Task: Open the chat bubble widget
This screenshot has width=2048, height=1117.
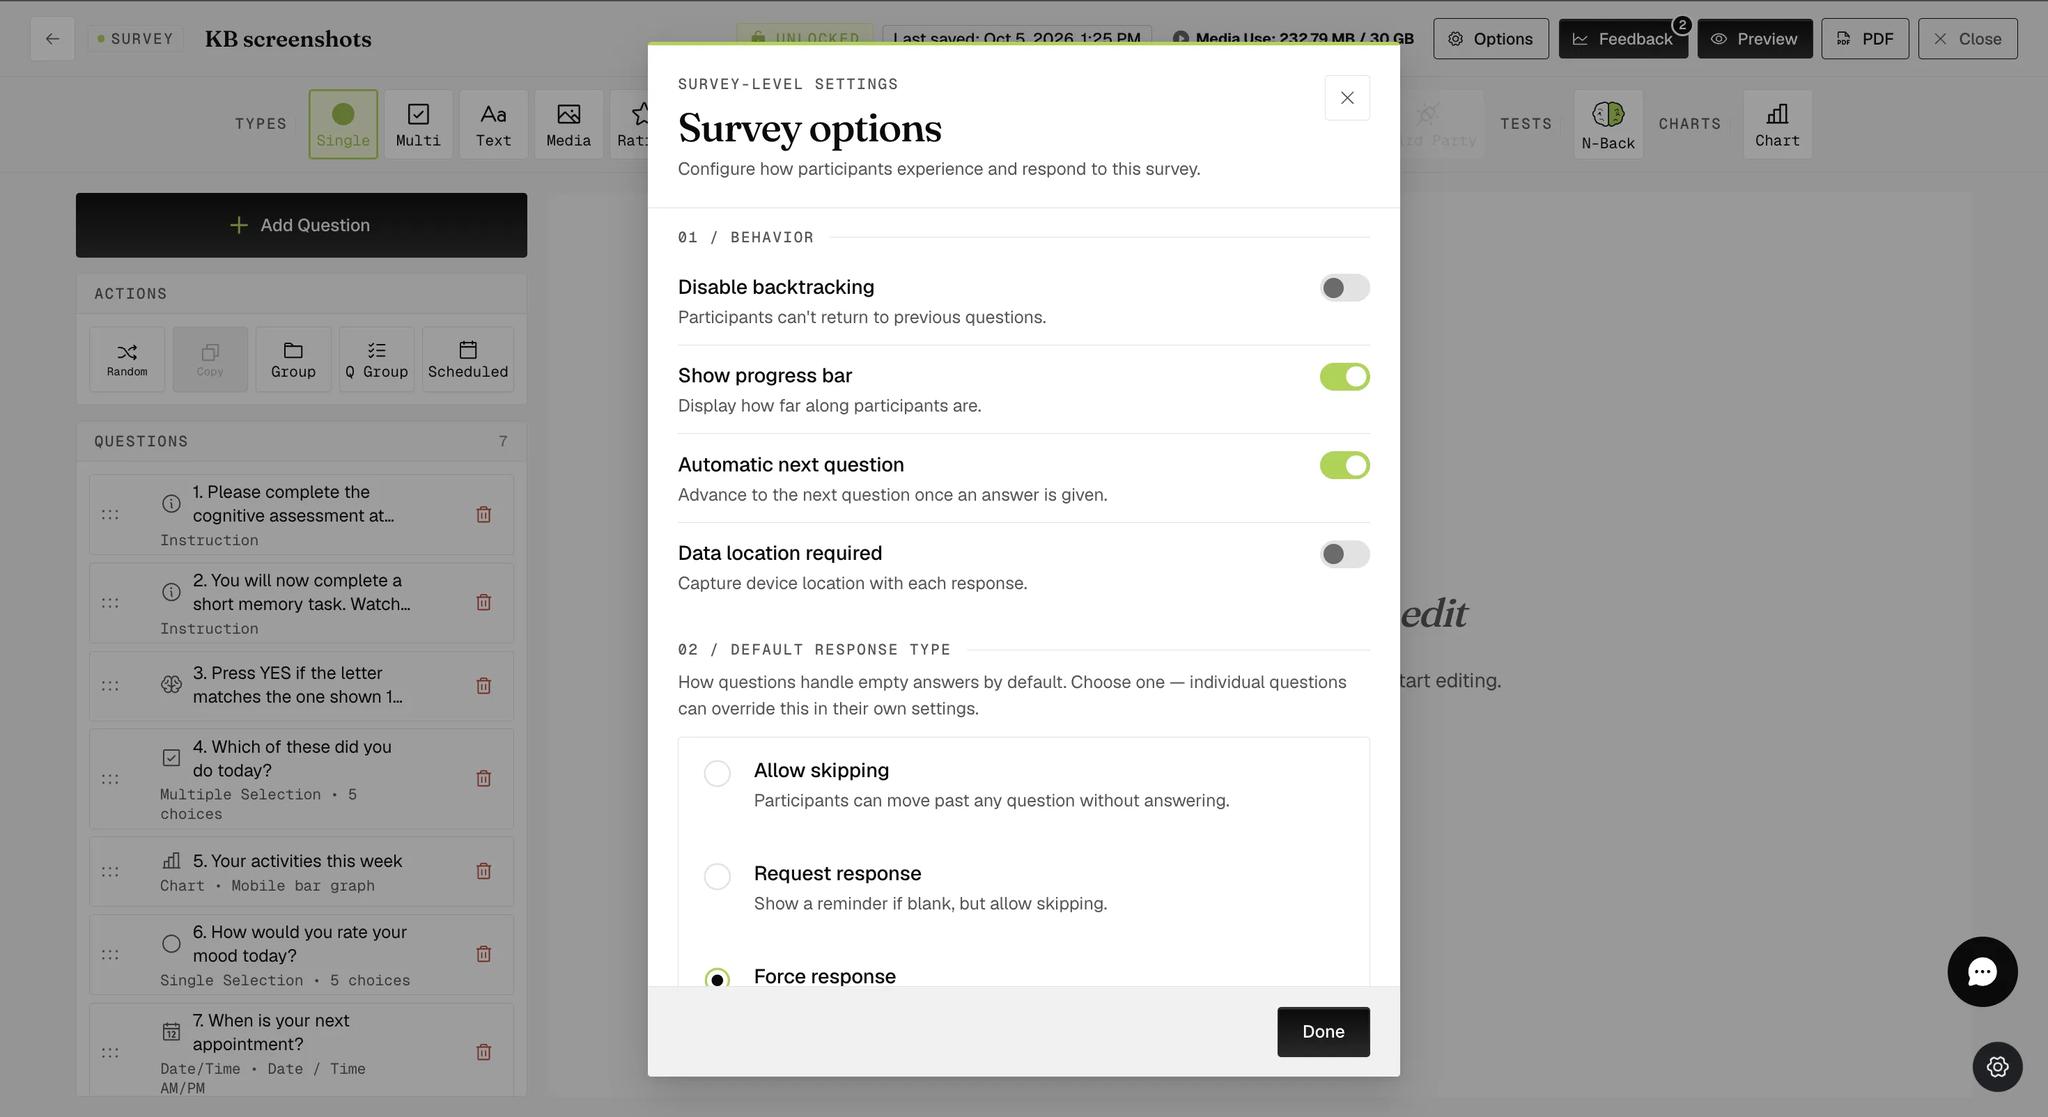Action: click(1982, 972)
